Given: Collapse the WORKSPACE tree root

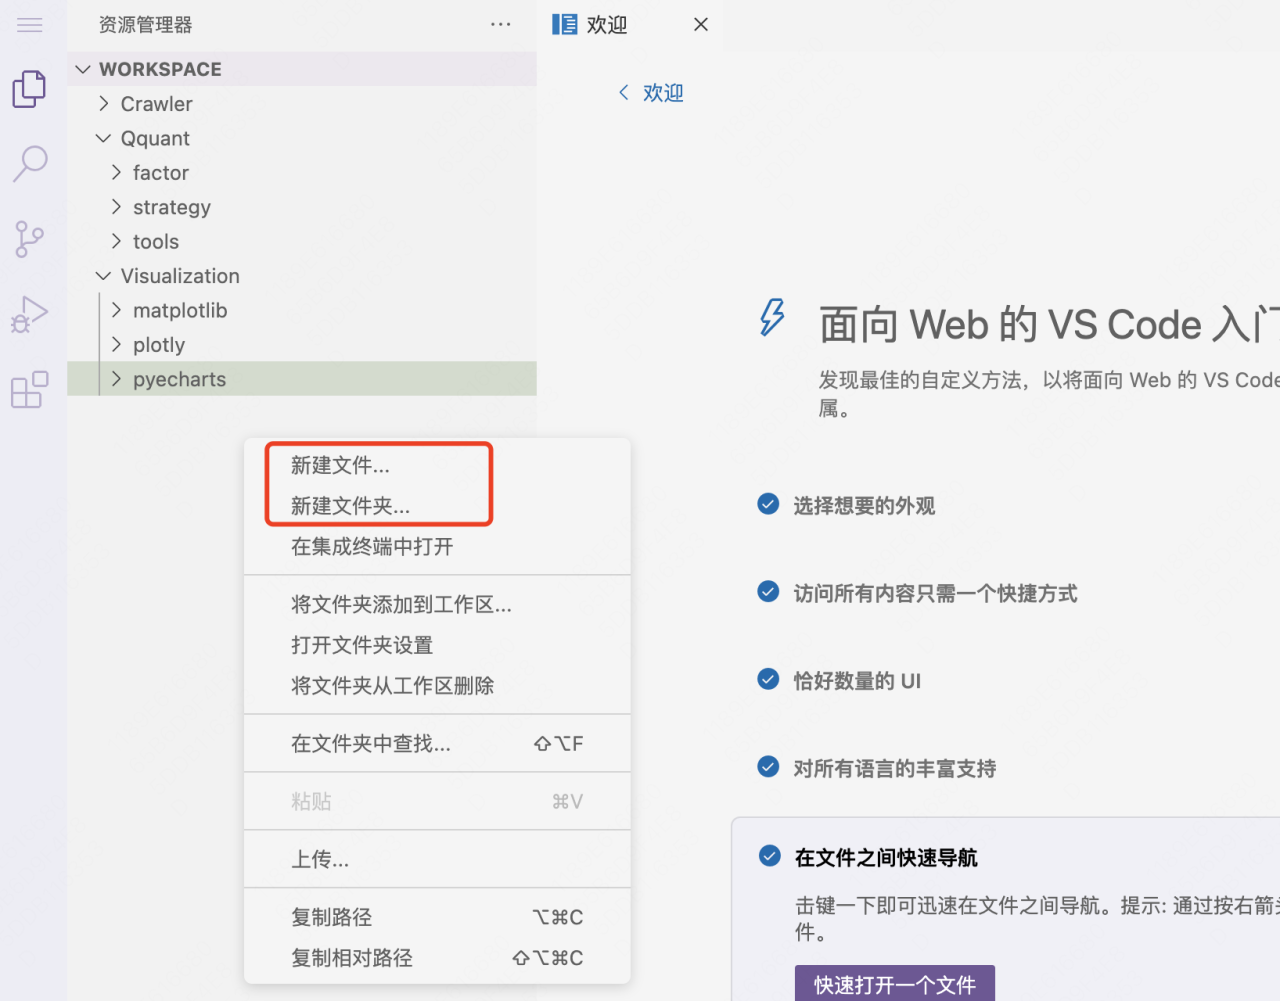Looking at the screenshot, I should coord(83,69).
